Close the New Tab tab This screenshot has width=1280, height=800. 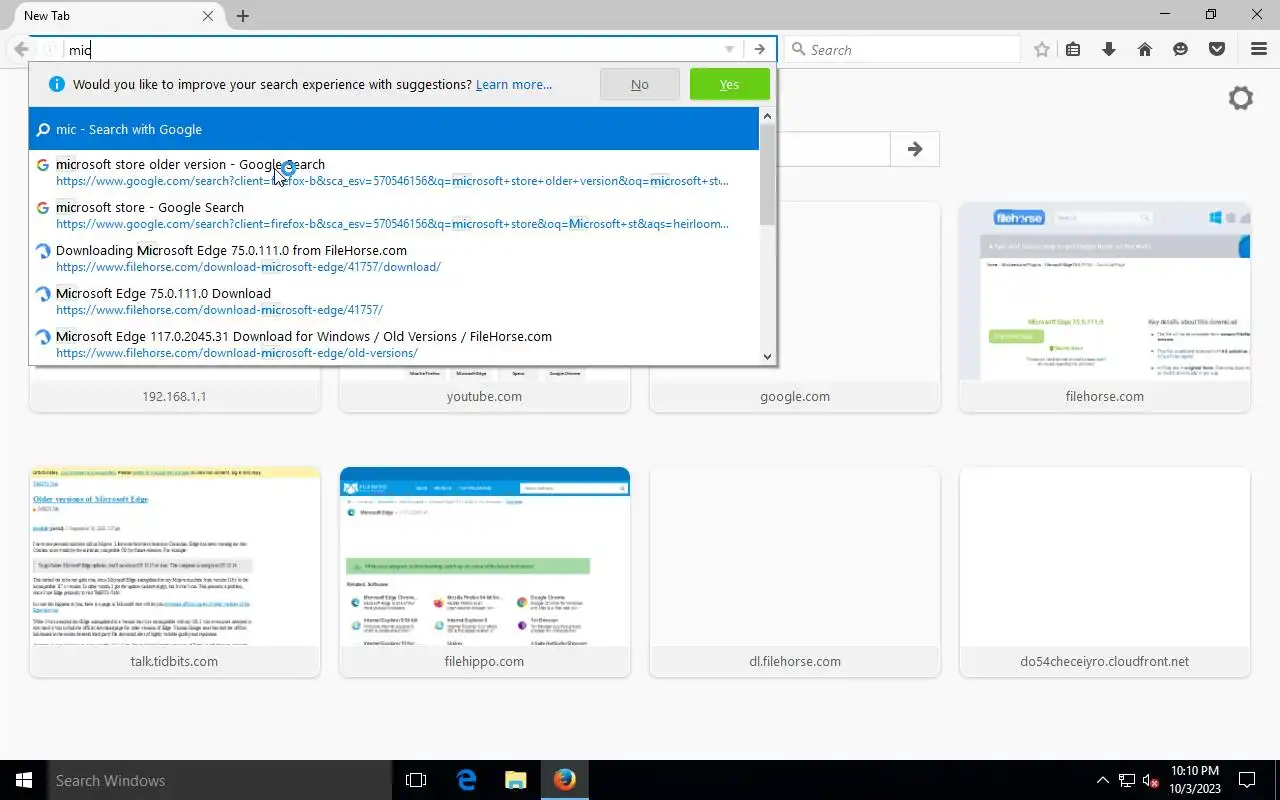[x=208, y=16]
